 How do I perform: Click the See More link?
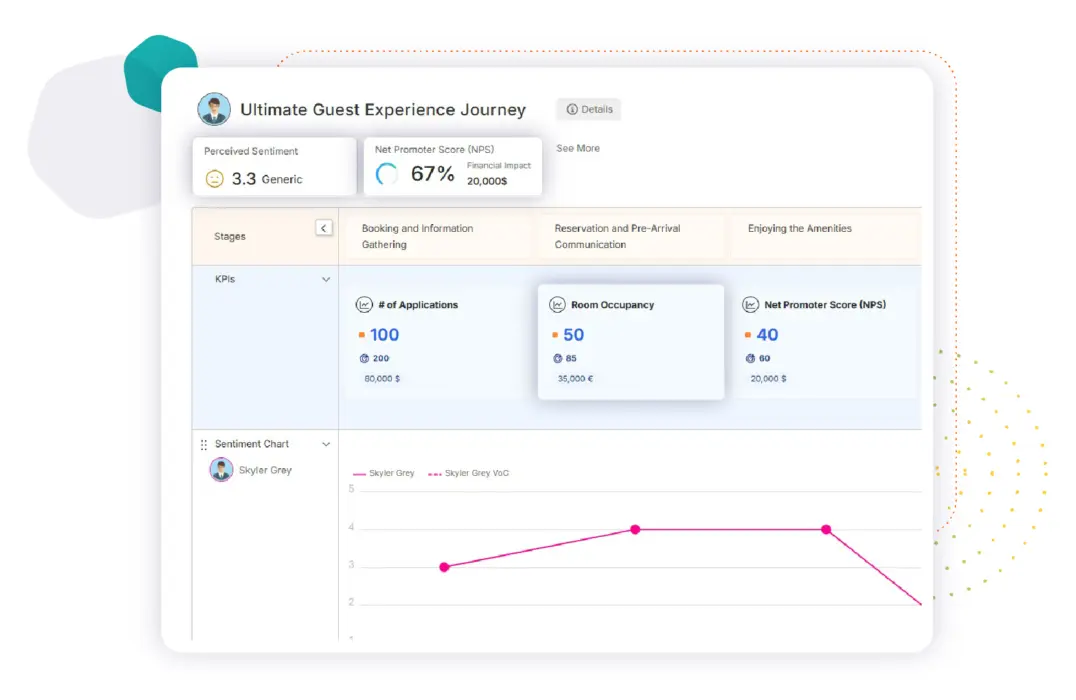pyautogui.click(x=578, y=148)
